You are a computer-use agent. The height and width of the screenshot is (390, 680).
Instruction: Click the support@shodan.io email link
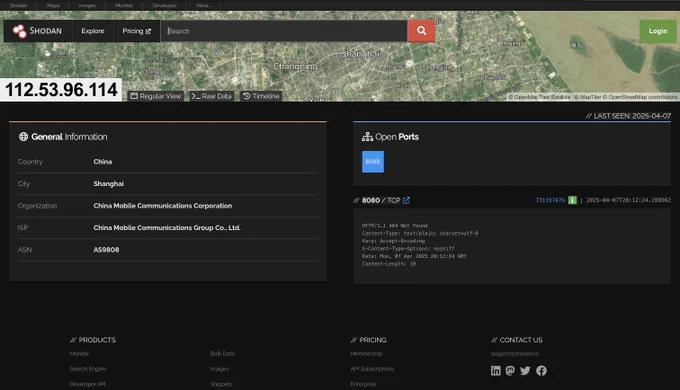click(x=515, y=354)
